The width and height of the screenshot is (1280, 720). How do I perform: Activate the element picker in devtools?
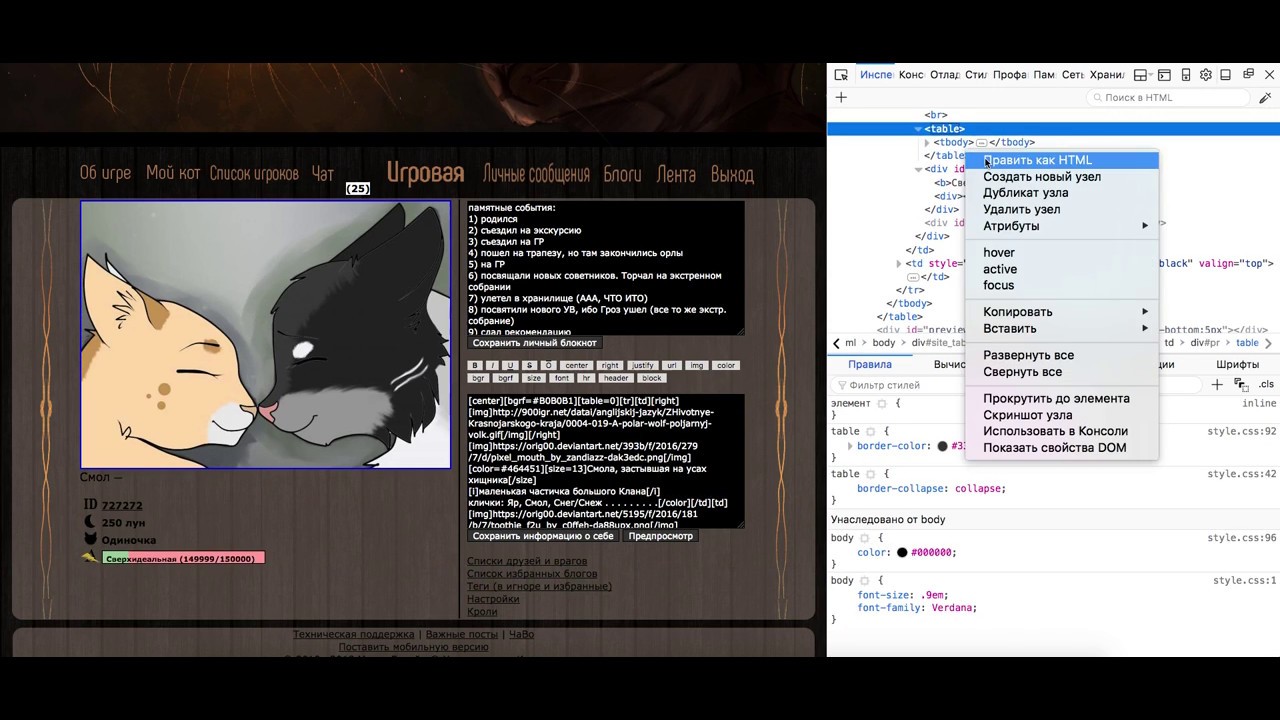841,75
